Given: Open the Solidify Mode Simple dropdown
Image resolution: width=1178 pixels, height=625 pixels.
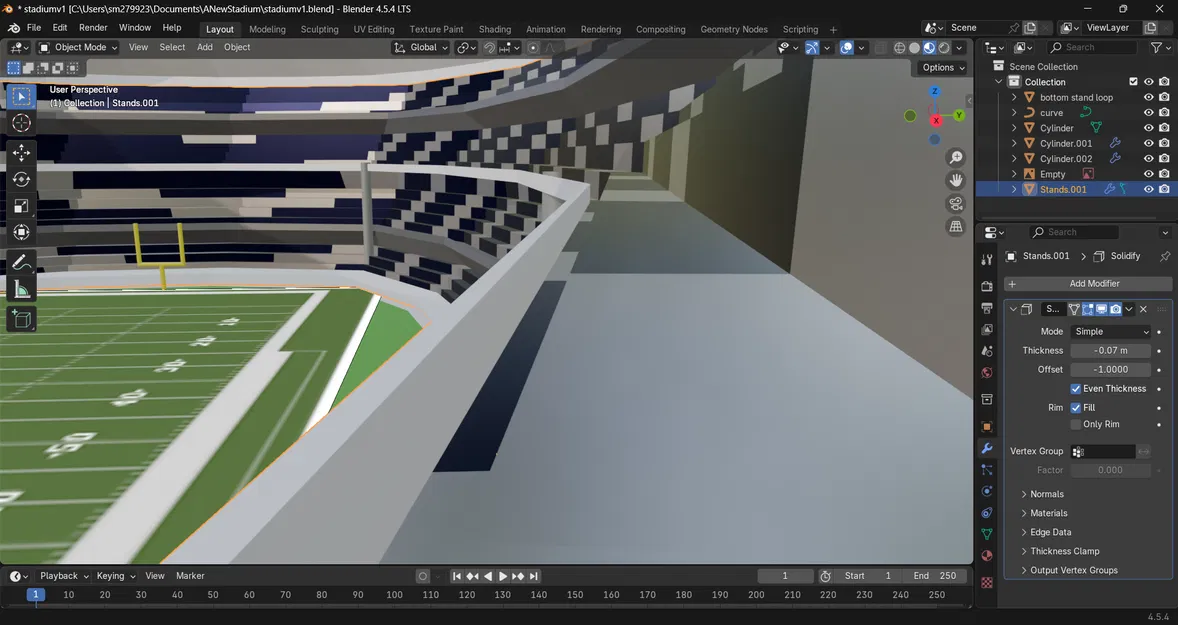Looking at the screenshot, I should pyautogui.click(x=1110, y=332).
